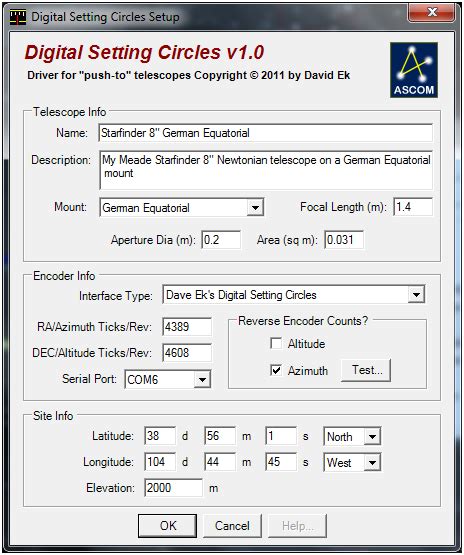Click the Longitude seconds field
The height and width of the screenshot is (555, 464).
(281, 462)
